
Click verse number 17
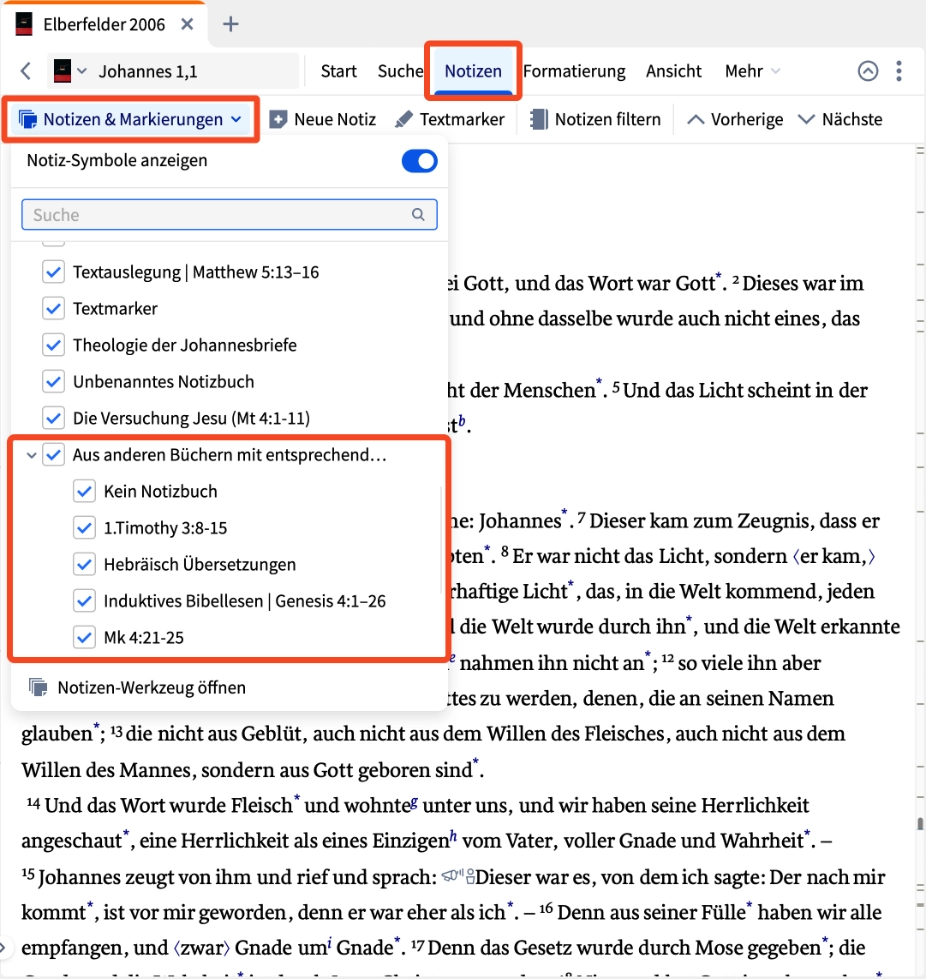pos(418,947)
